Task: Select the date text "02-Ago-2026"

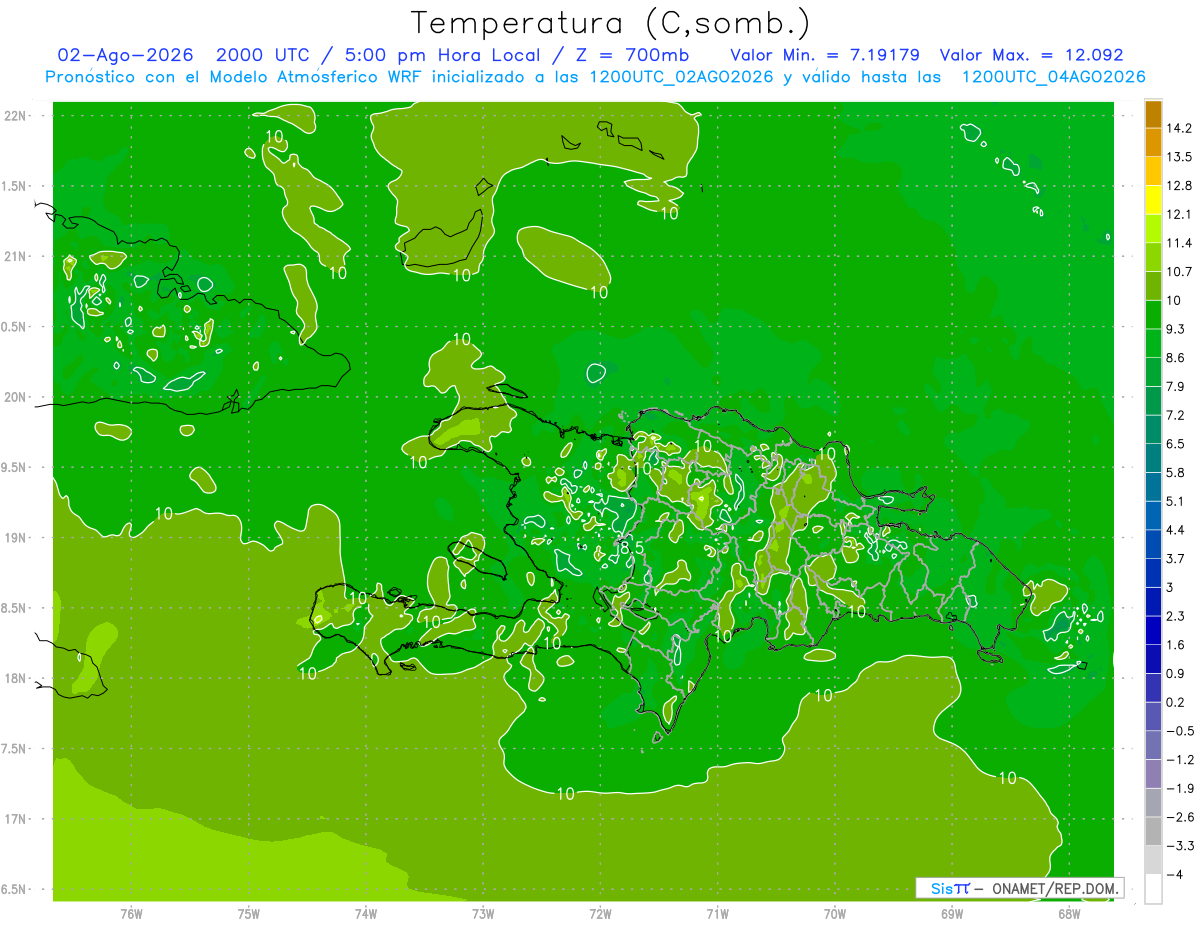Action: (125, 55)
